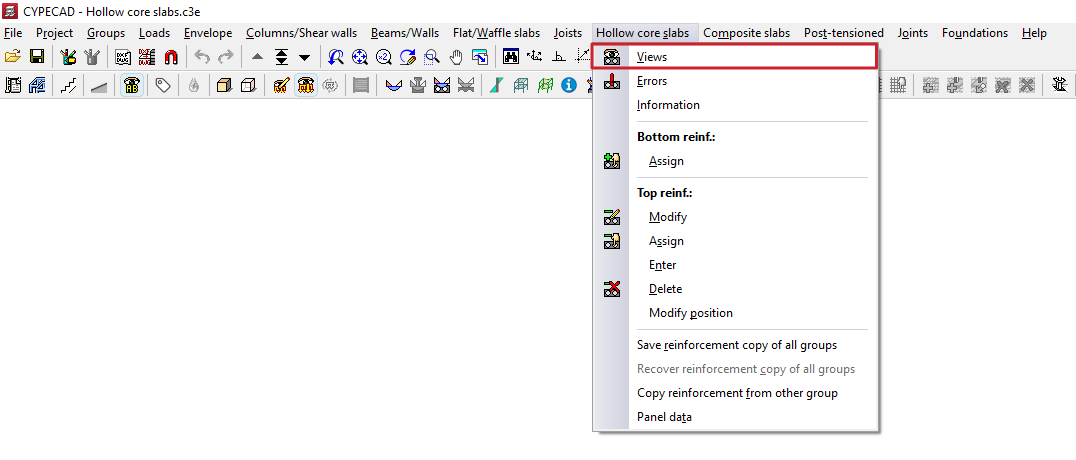Select the pan hand tool
Screen dimensions: 1076x460
(x=456, y=57)
